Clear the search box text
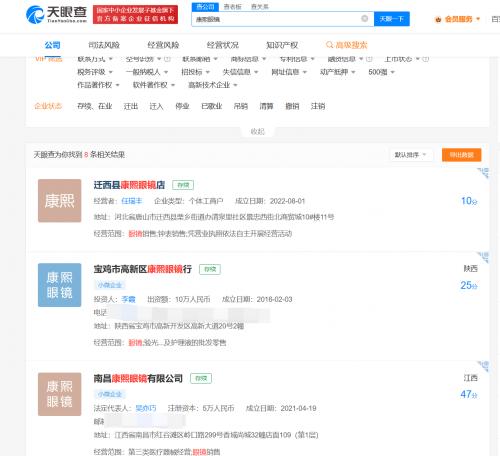The image size is (500, 456). pos(365,19)
